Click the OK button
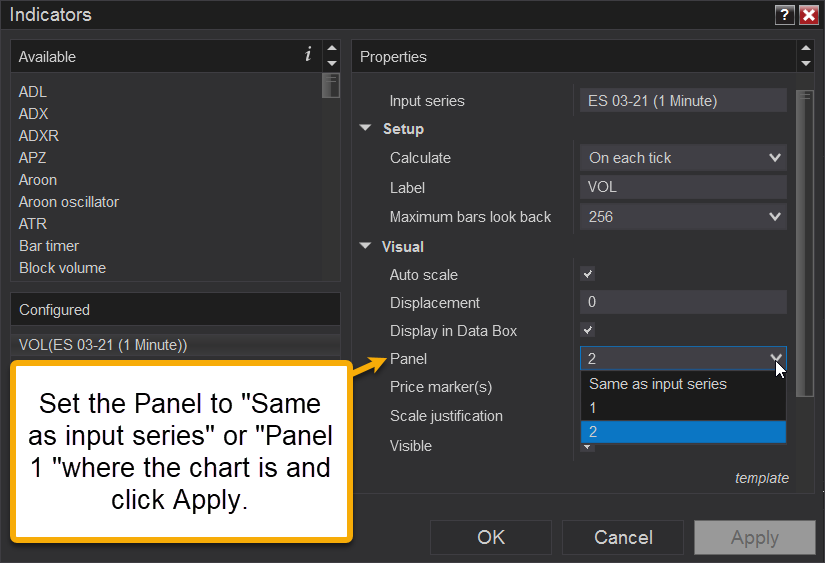This screenshot has width=825, height=563. [491, 537]
